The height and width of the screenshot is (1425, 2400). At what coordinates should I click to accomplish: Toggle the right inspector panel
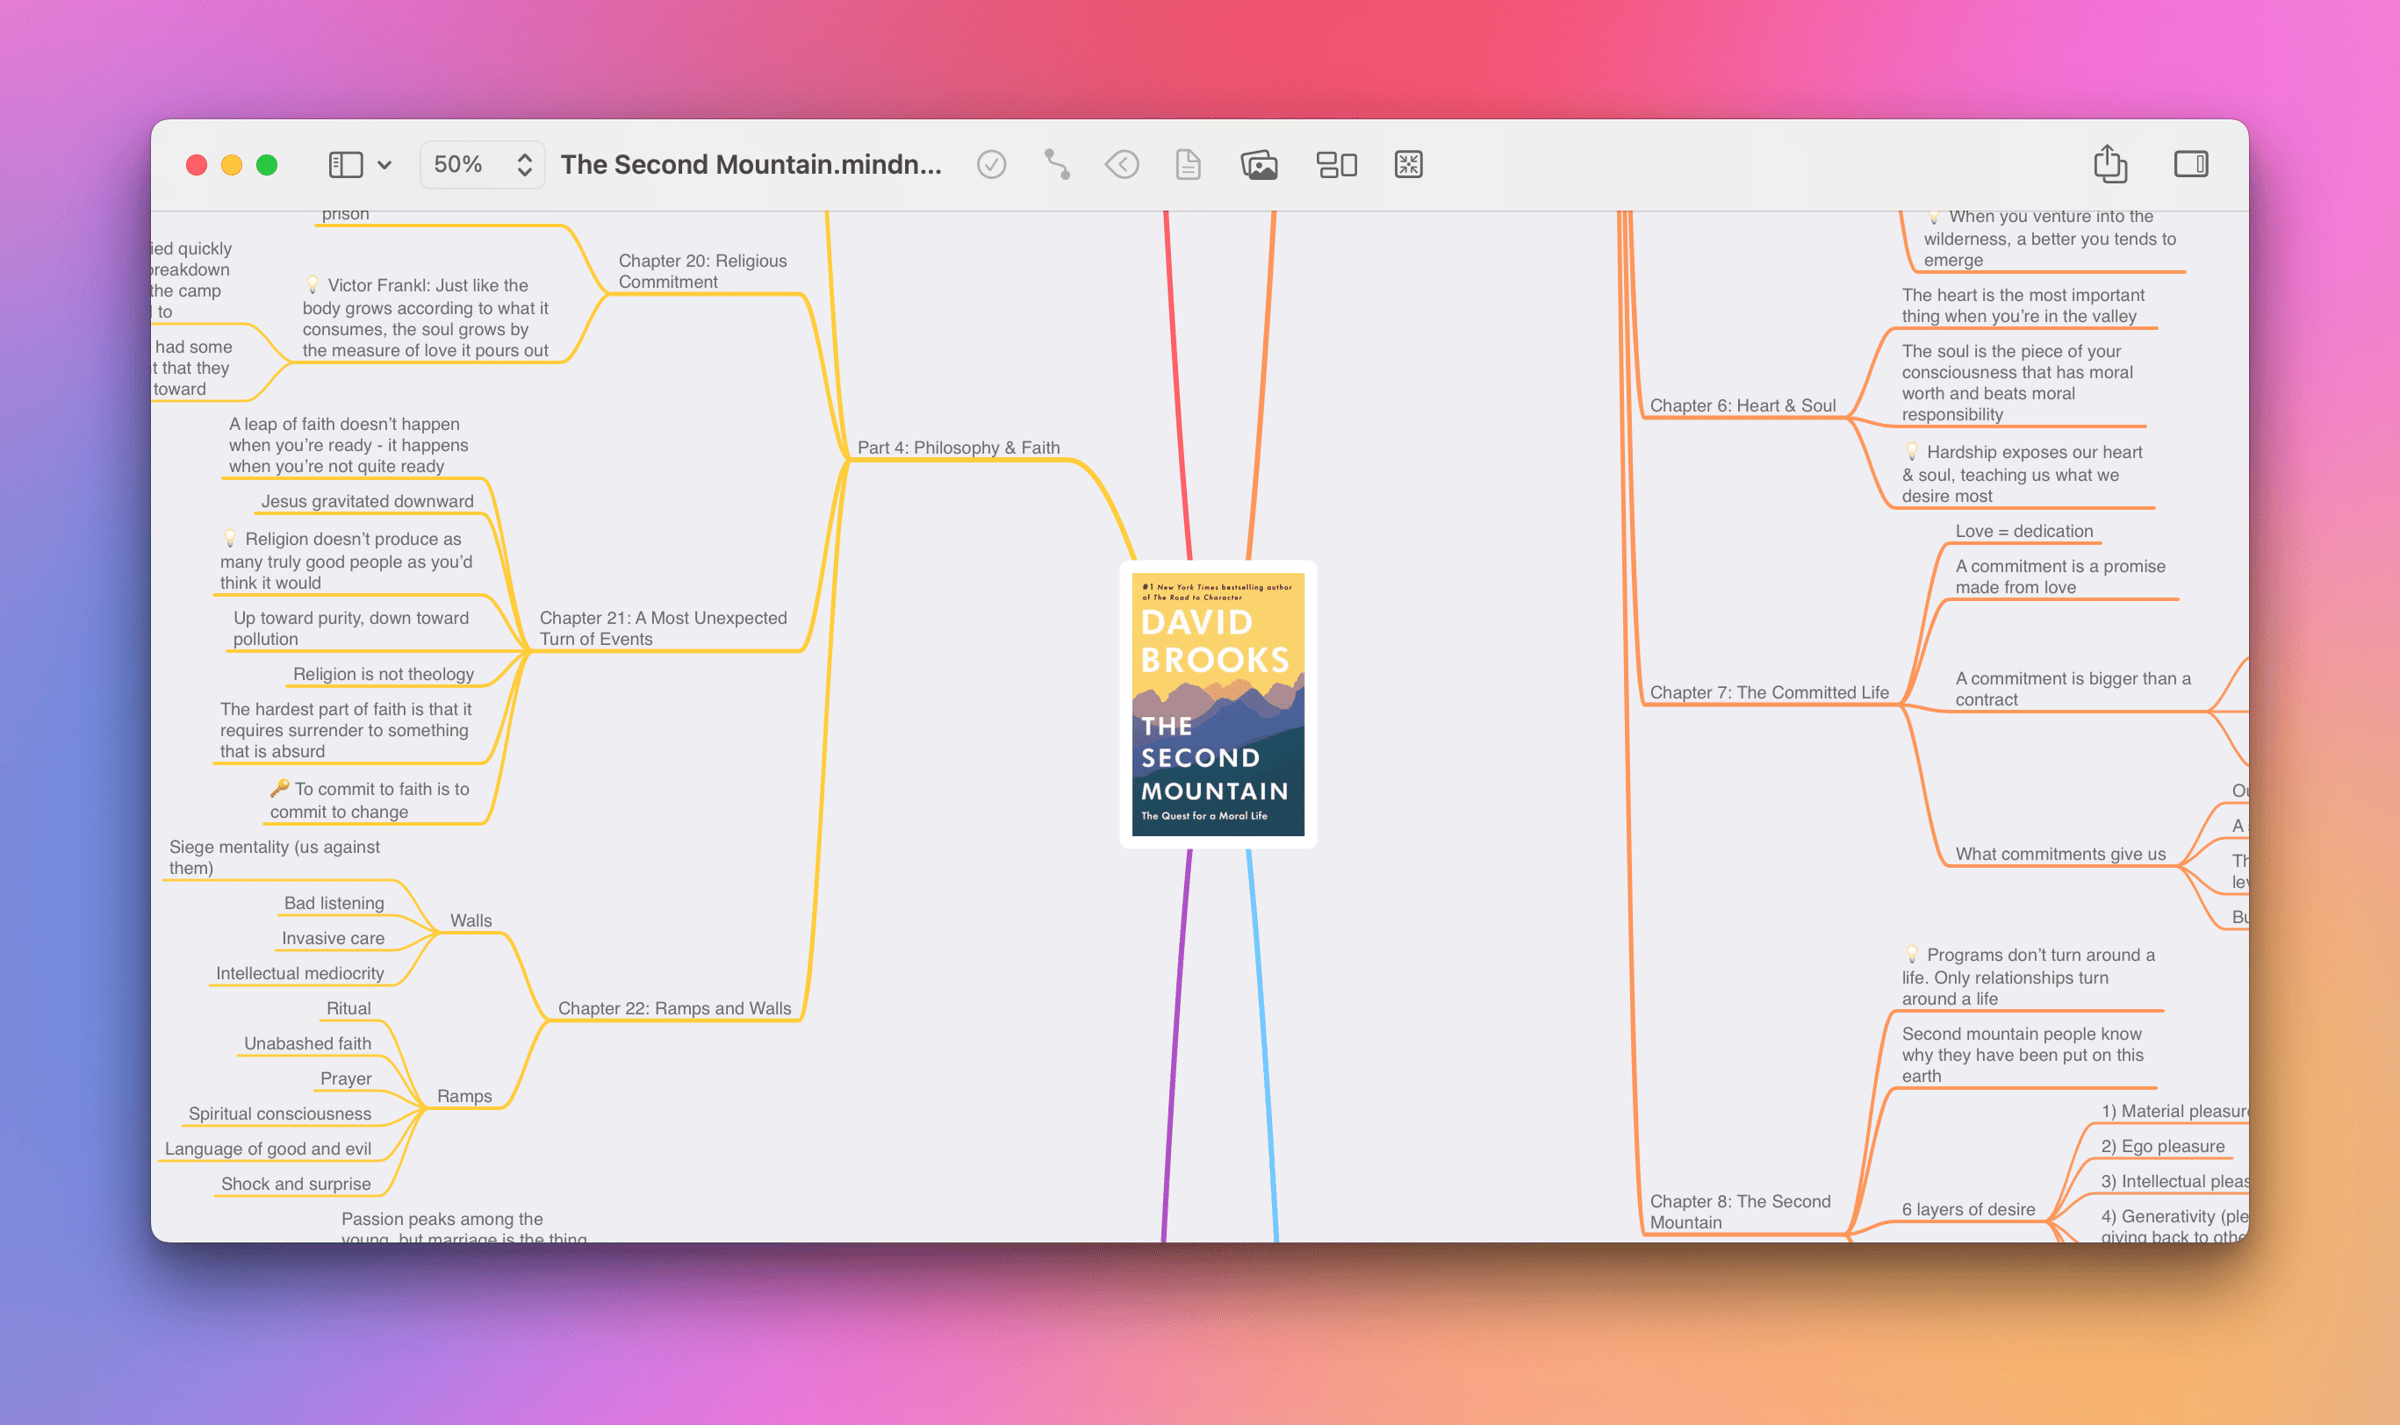tap(2191, 164)
